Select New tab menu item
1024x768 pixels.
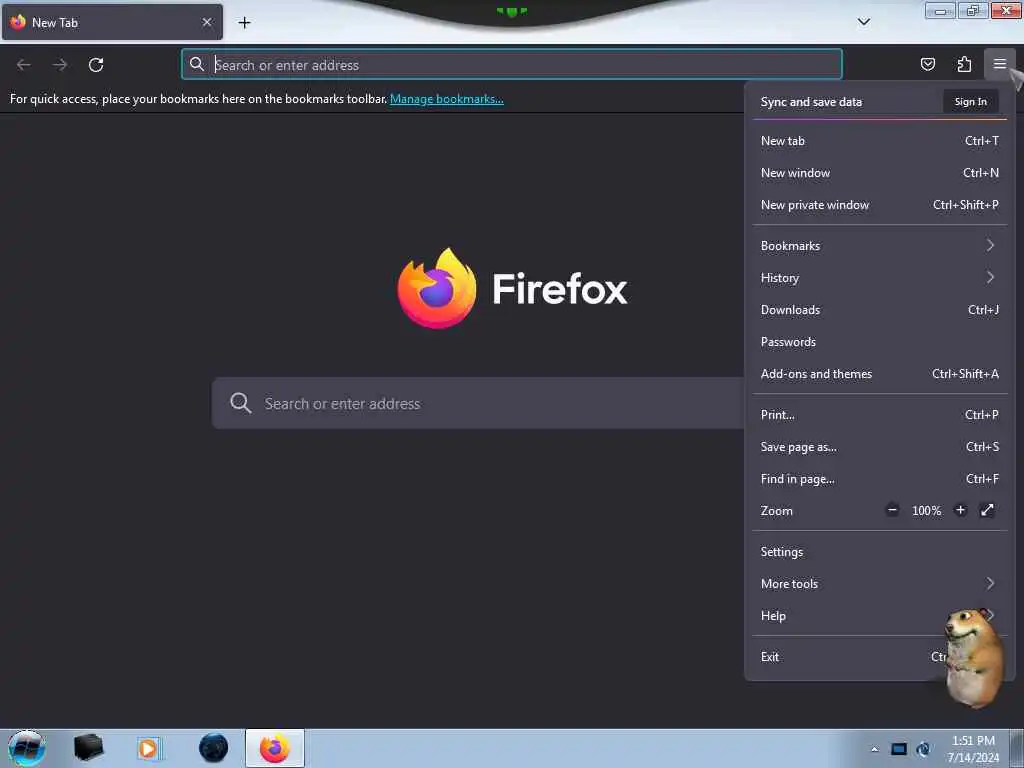[x=880, y=140]
